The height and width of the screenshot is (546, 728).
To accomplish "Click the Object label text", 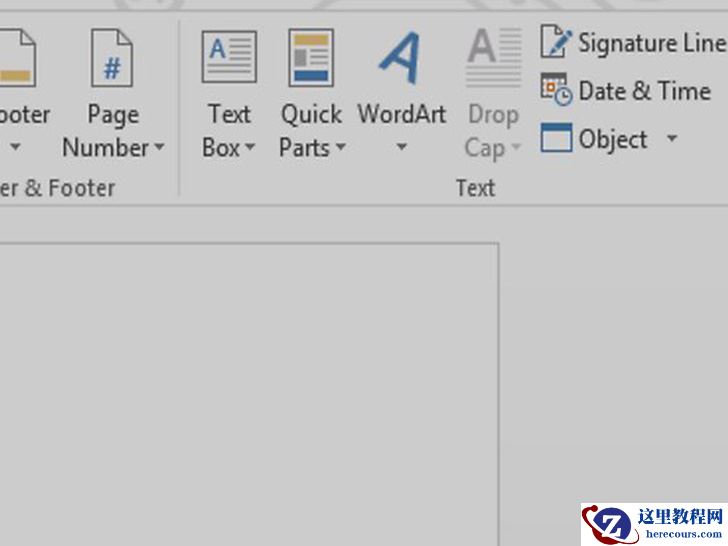I will point(613,139).
